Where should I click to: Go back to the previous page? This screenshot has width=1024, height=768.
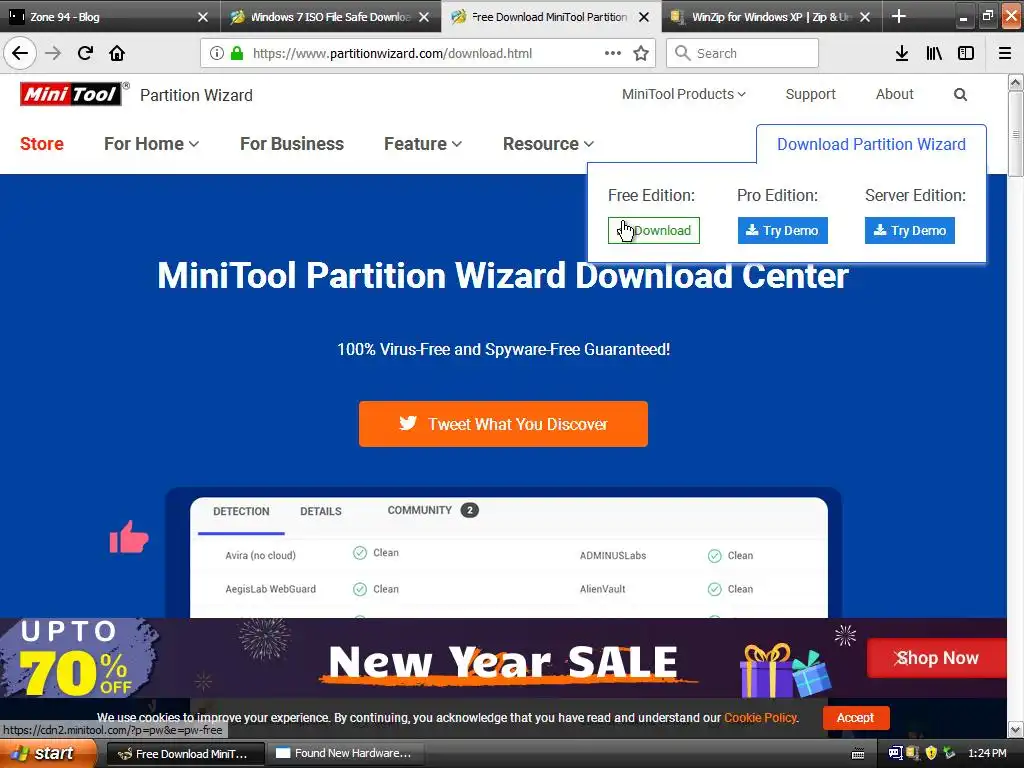pyautogui.click(x=20, y=53)
